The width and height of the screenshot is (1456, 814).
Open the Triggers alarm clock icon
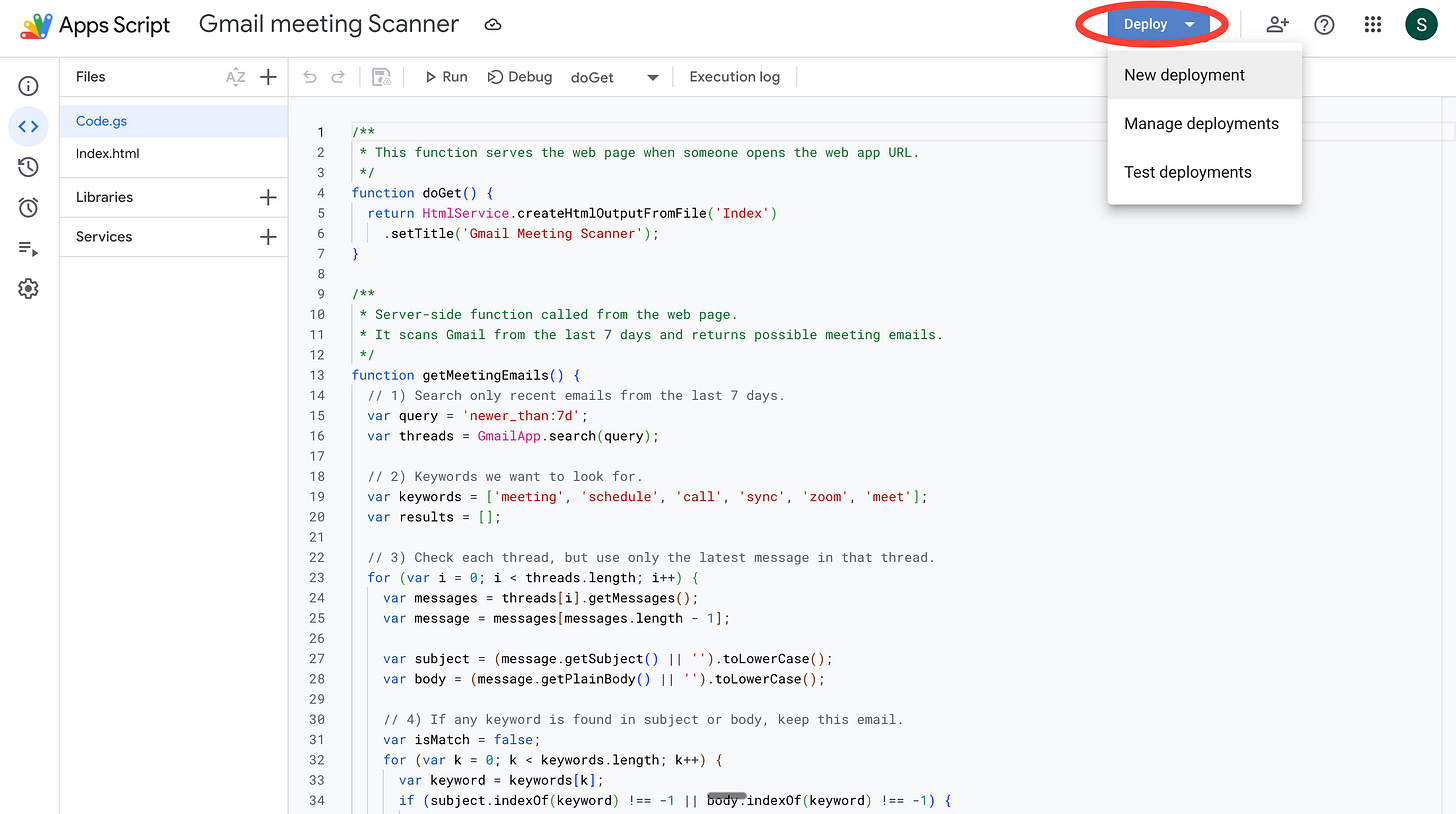28,208
